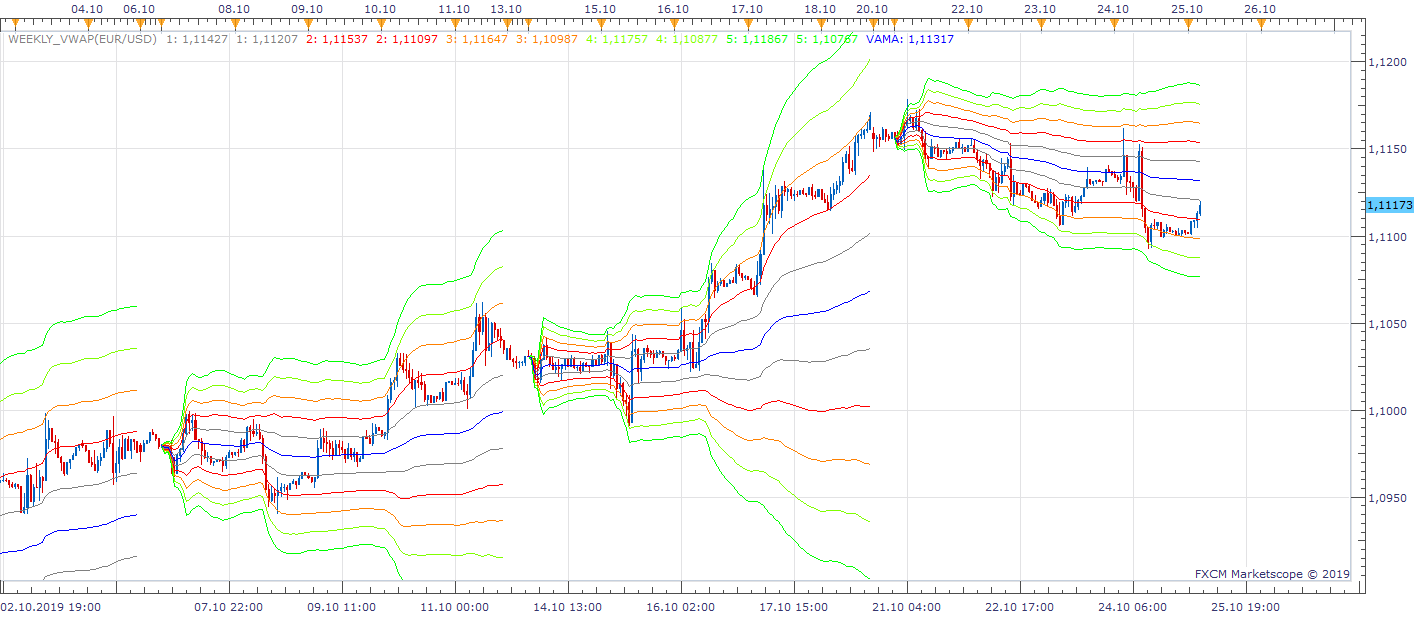Select the orange triangle marker below 08.10
Screen dimensions: 1423x619
point(234,22)
